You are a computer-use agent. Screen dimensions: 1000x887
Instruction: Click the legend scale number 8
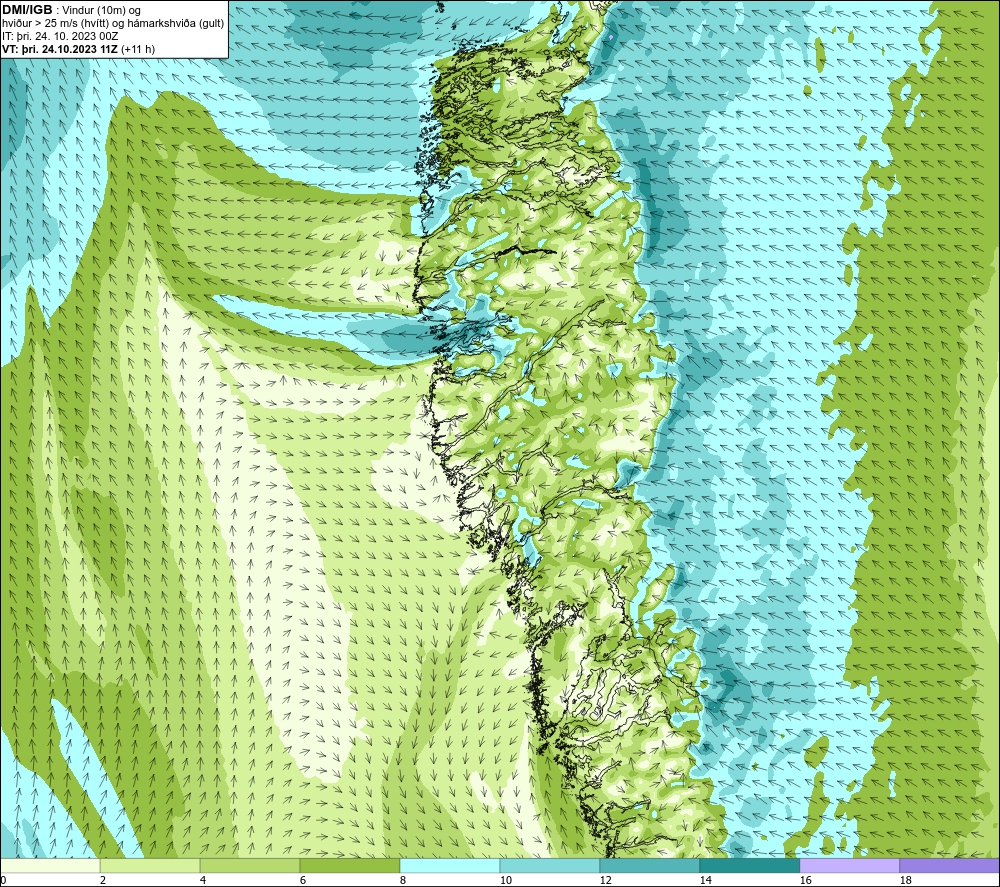click(403, 881)
